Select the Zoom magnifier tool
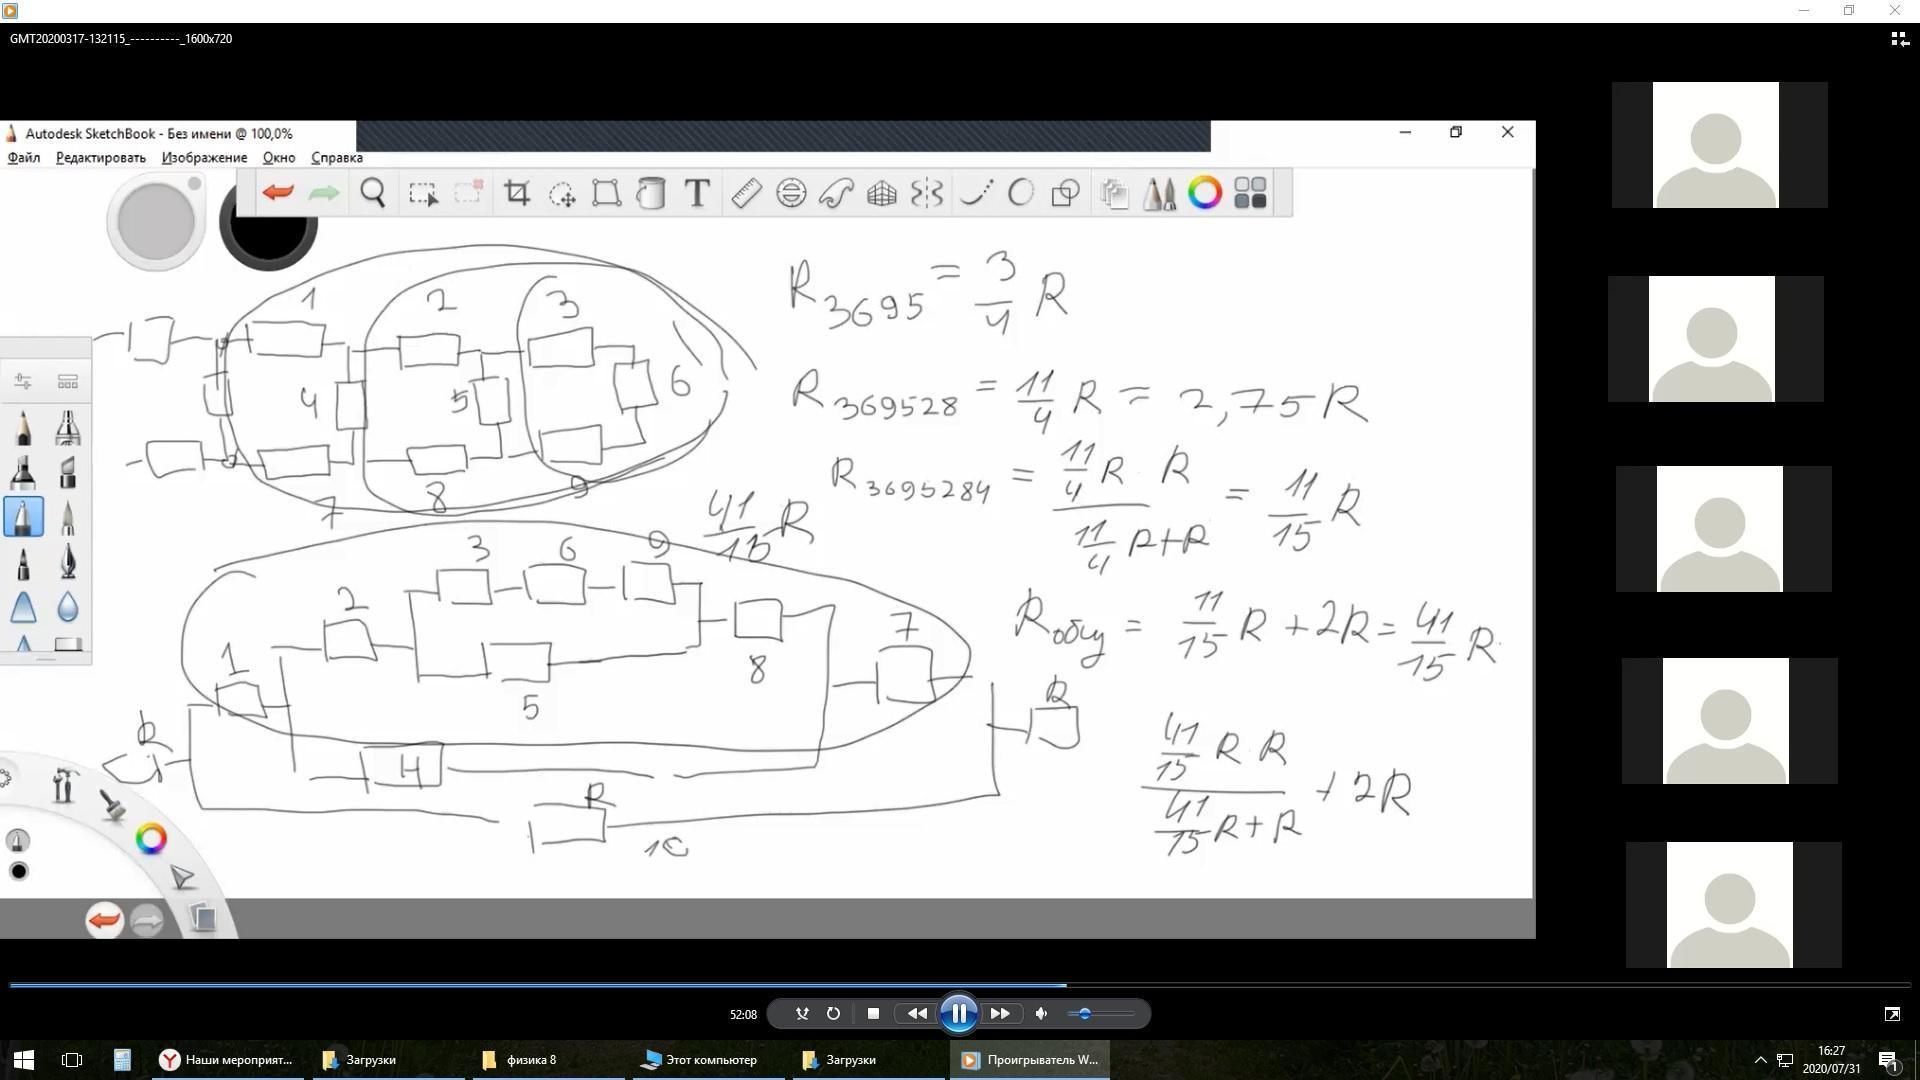The width and height of the screenshot is (1920, 1080). [373, 192]
